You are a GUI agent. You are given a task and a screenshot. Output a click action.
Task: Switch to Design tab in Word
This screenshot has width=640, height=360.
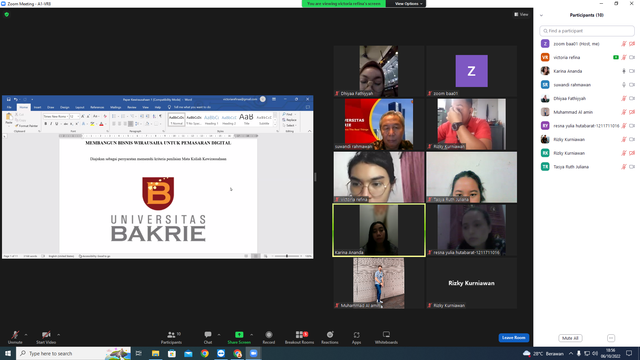point(64,107)
